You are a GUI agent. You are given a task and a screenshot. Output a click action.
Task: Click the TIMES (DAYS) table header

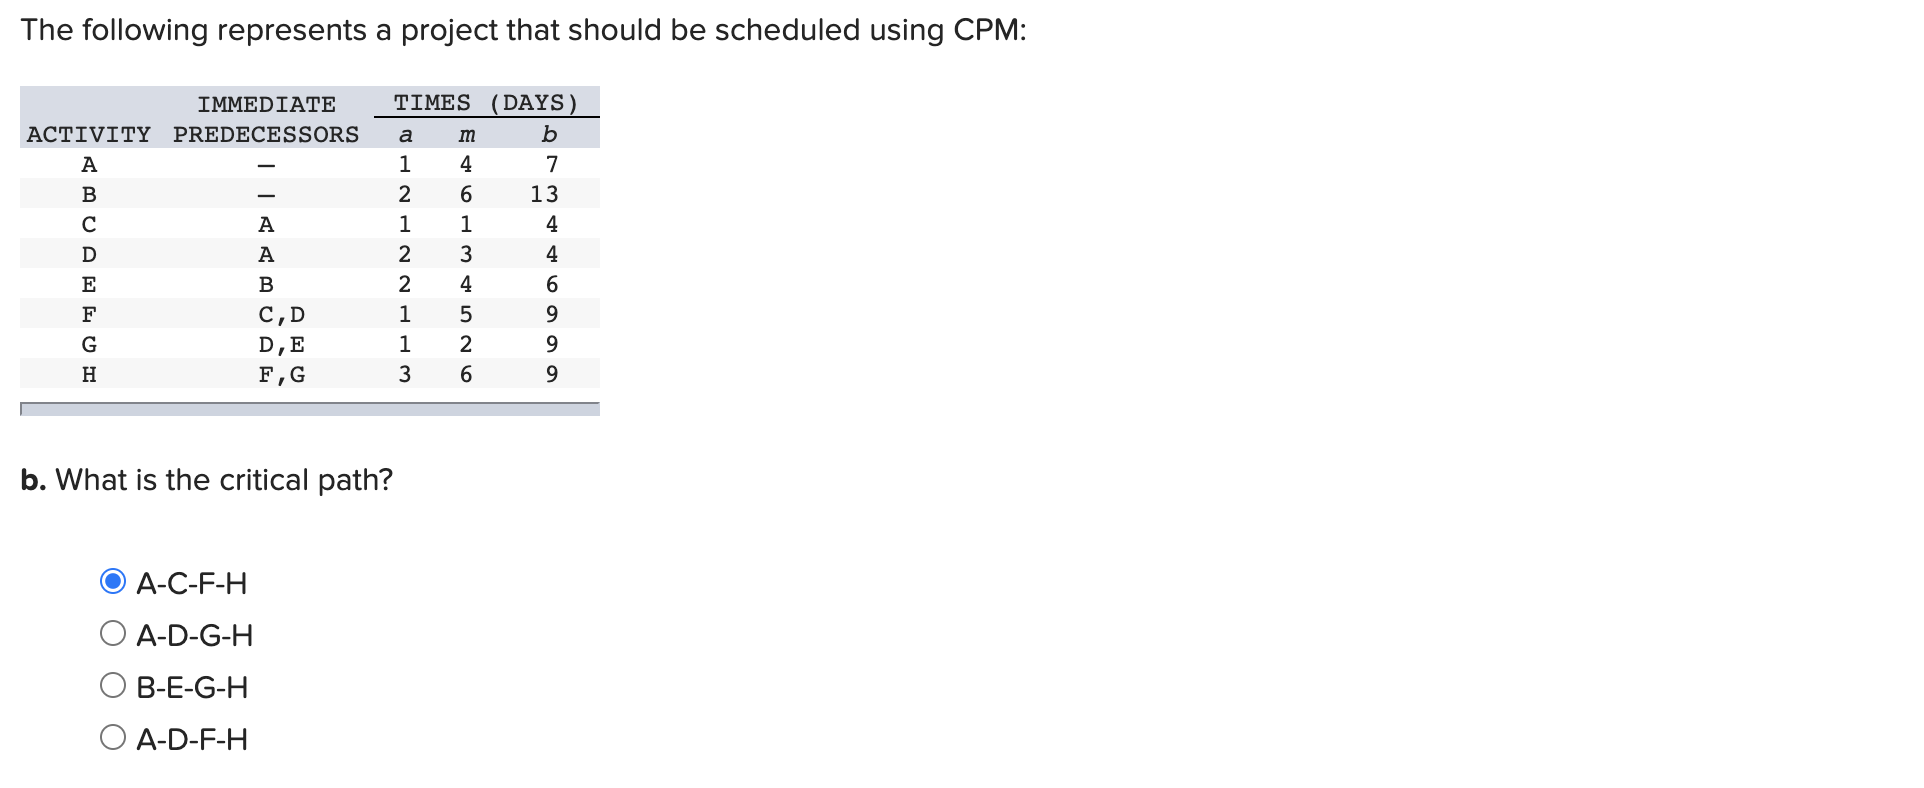[486, 103]
